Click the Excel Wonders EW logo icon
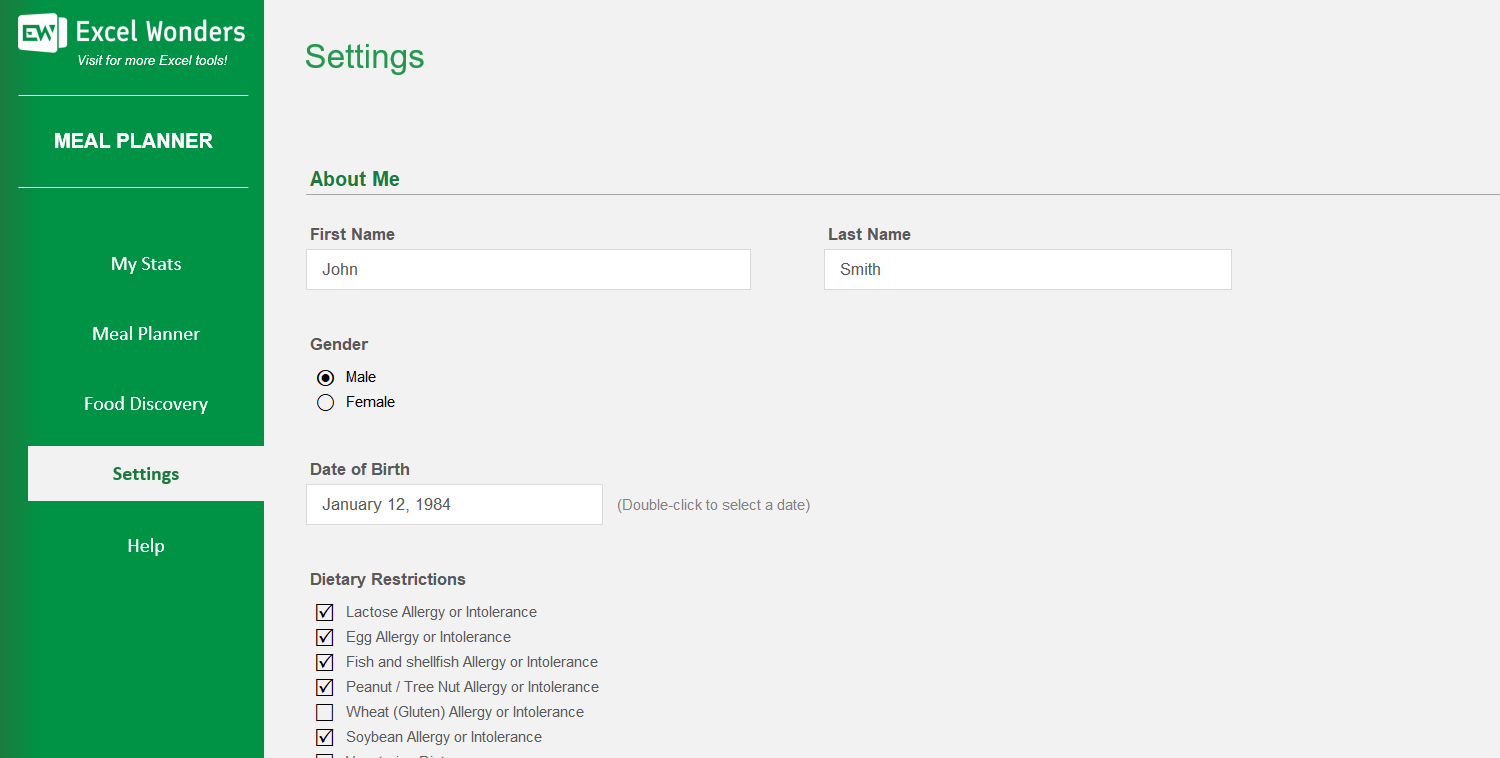1500x758 pixels. (x=42, y=33)
